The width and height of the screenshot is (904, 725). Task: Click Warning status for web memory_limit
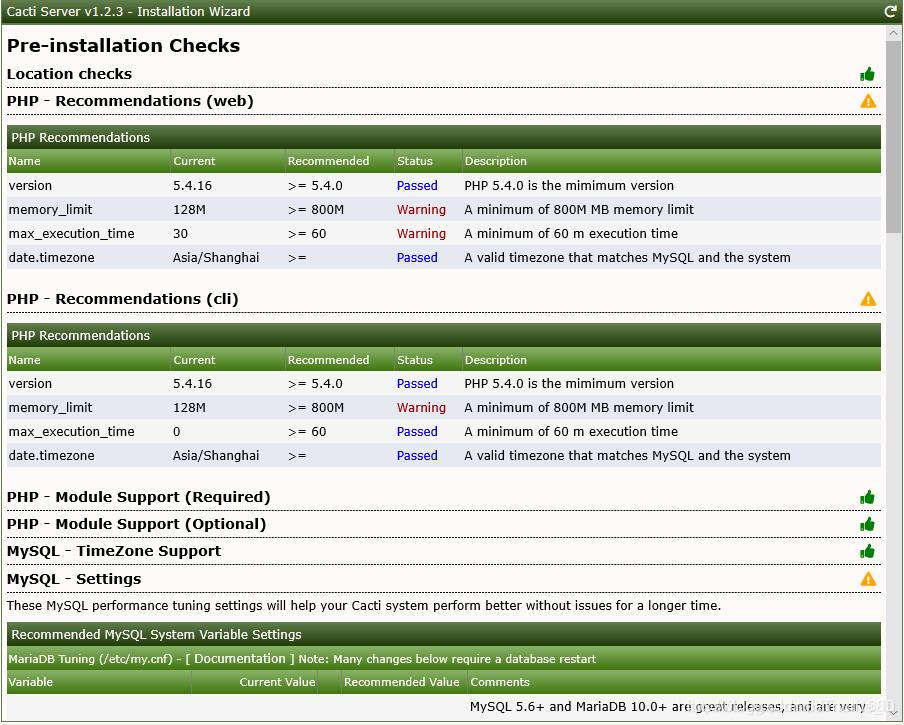421,210
